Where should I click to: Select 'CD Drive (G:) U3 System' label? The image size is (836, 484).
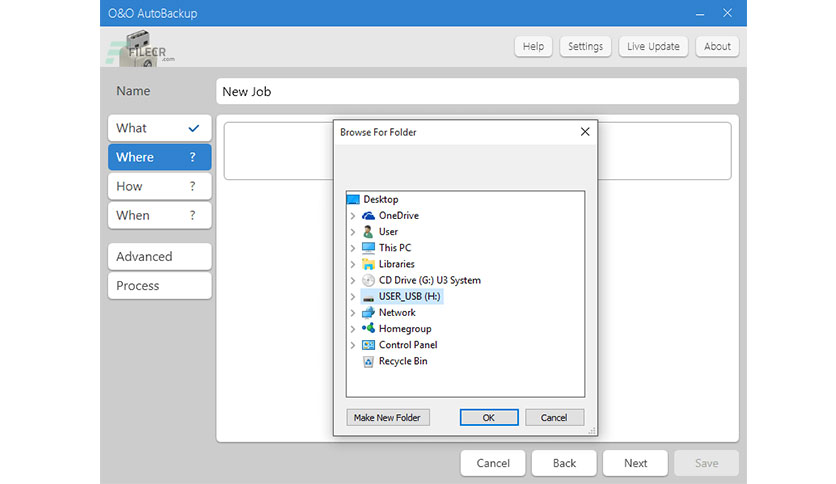tap(430, 280)
